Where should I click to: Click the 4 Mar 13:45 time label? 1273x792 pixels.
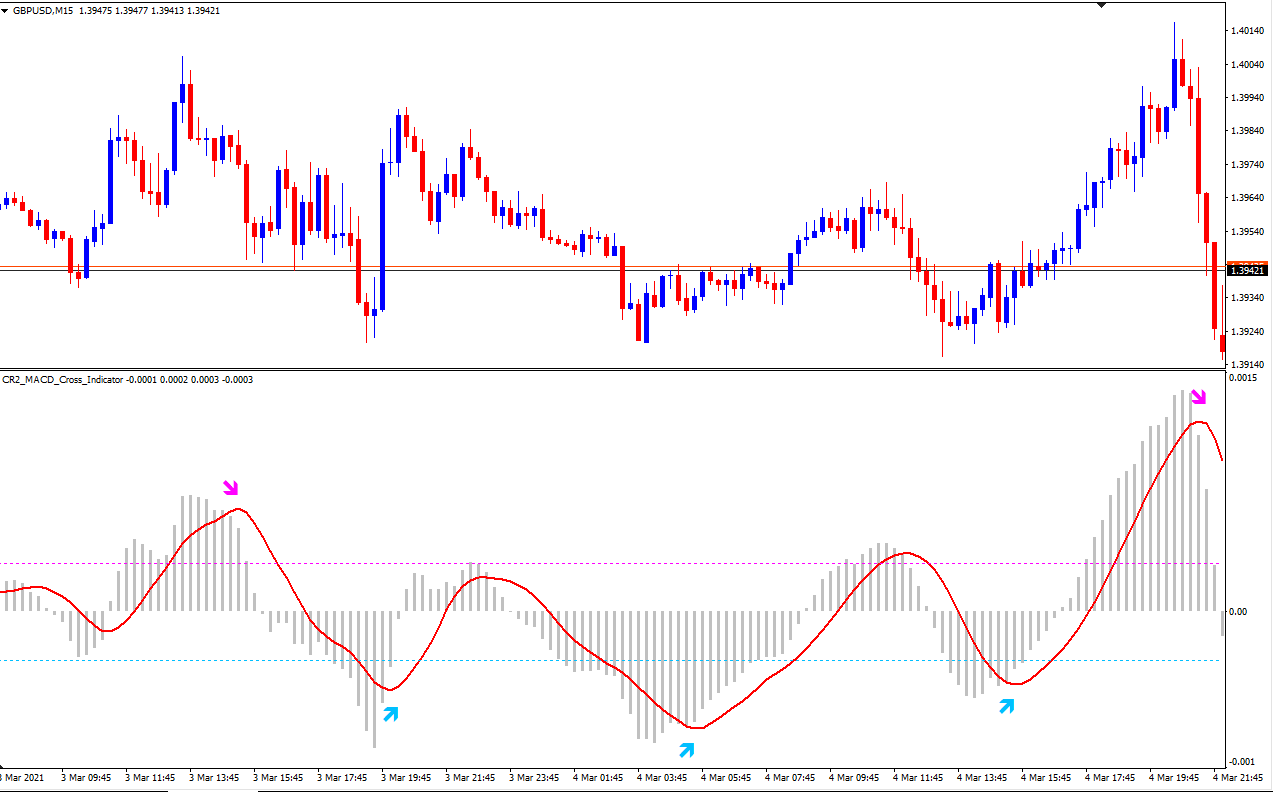(982, 777)
